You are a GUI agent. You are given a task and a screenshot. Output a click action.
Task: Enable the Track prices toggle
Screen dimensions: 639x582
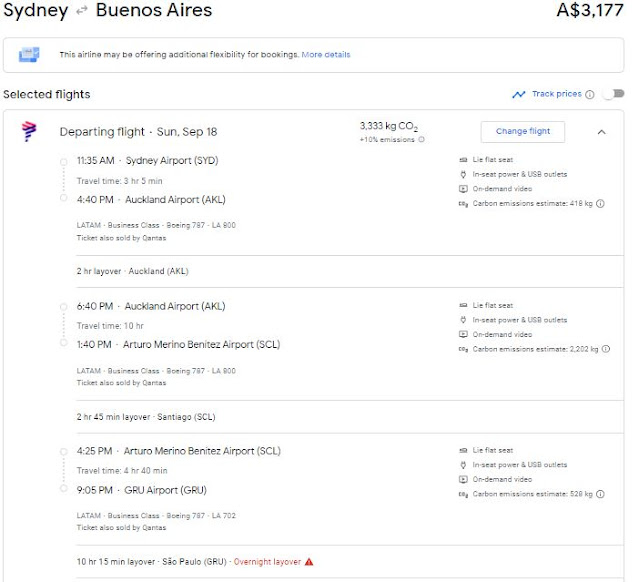[611, 95]
